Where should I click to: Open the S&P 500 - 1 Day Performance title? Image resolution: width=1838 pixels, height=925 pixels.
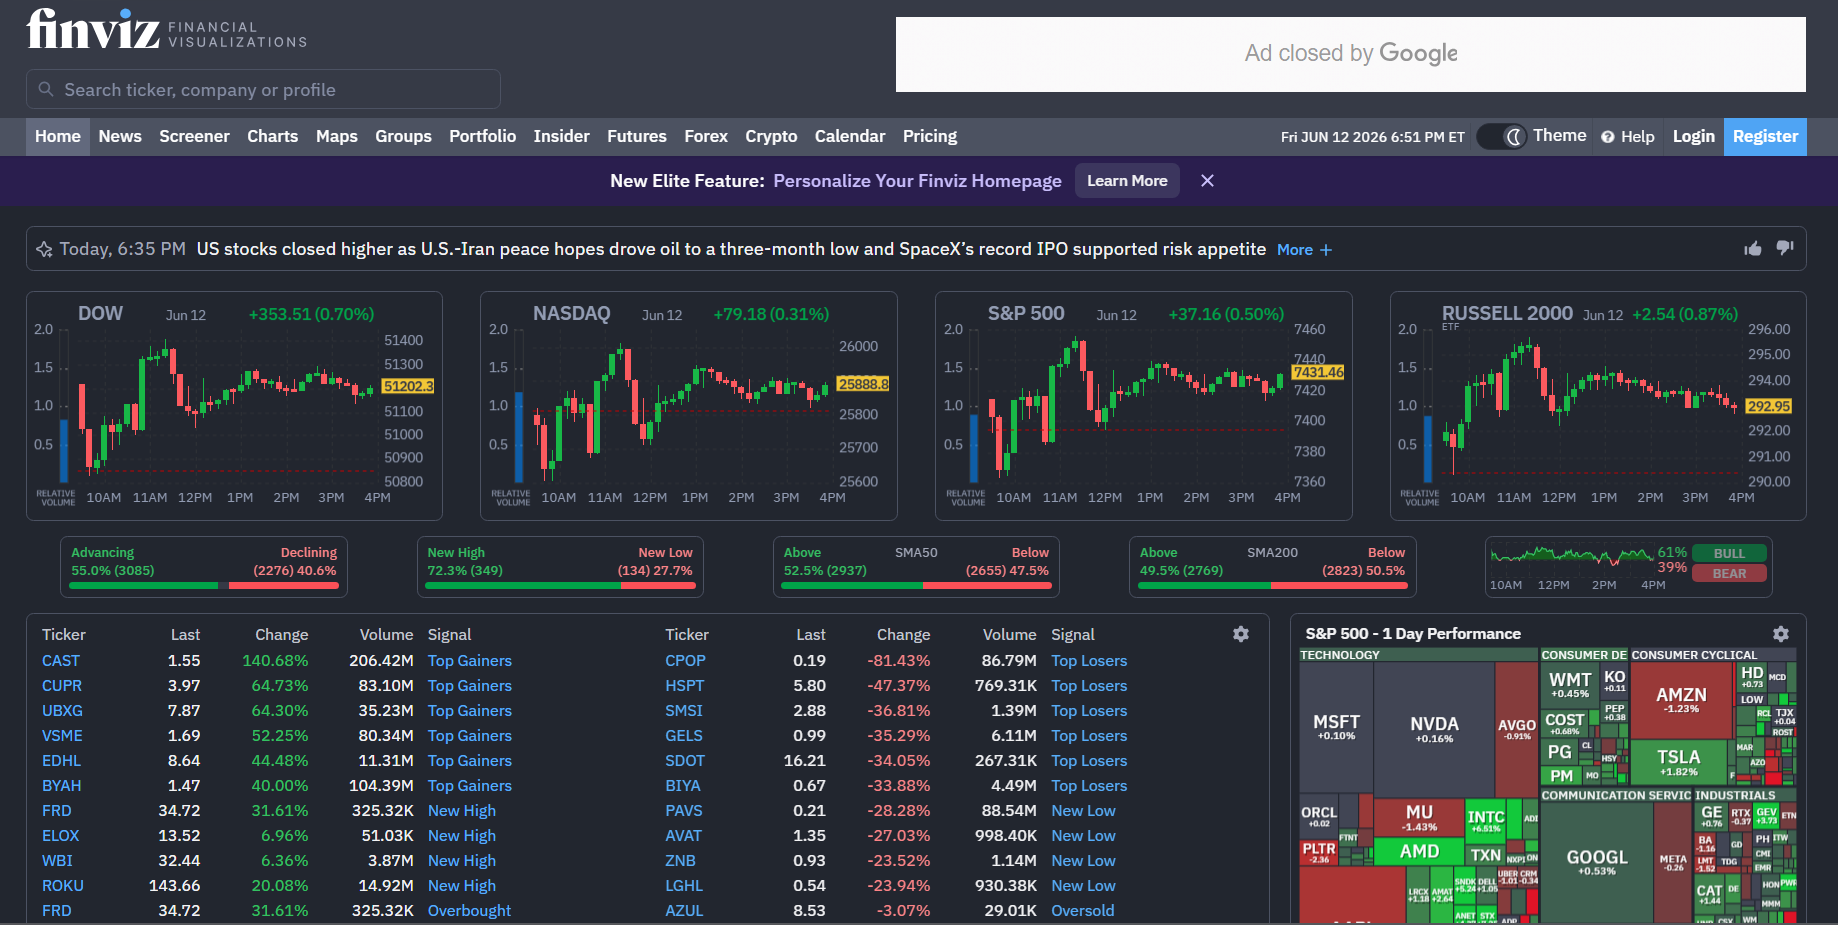click(1412, 634)
